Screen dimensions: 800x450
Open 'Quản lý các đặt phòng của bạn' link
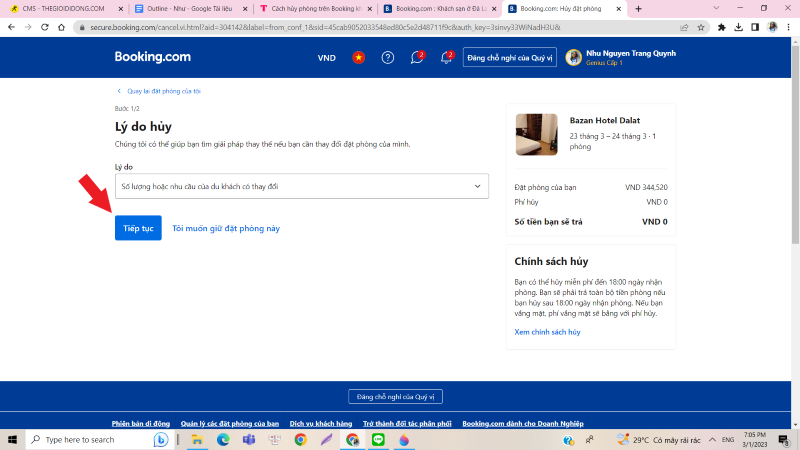coord(230,423)
